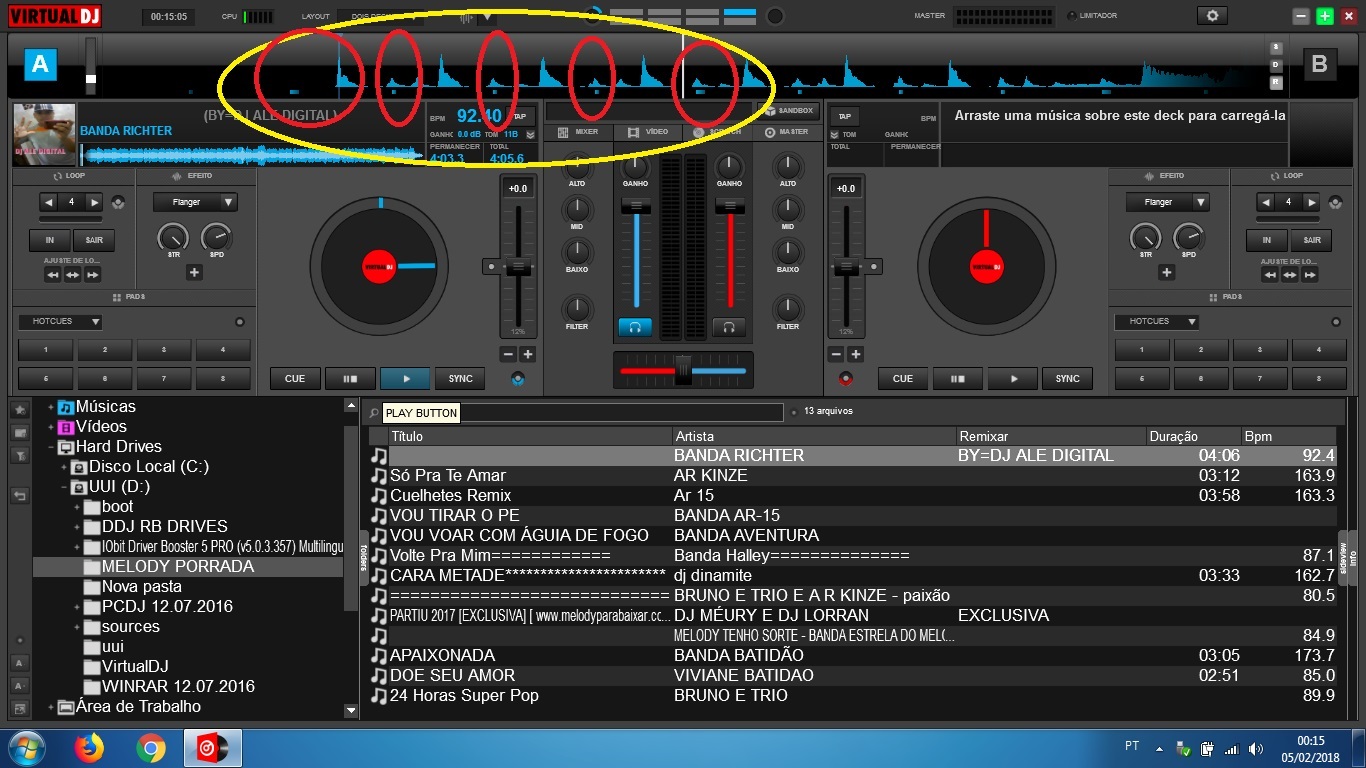
Task: Set loop IN point on left deck
Action: point(49,240)
